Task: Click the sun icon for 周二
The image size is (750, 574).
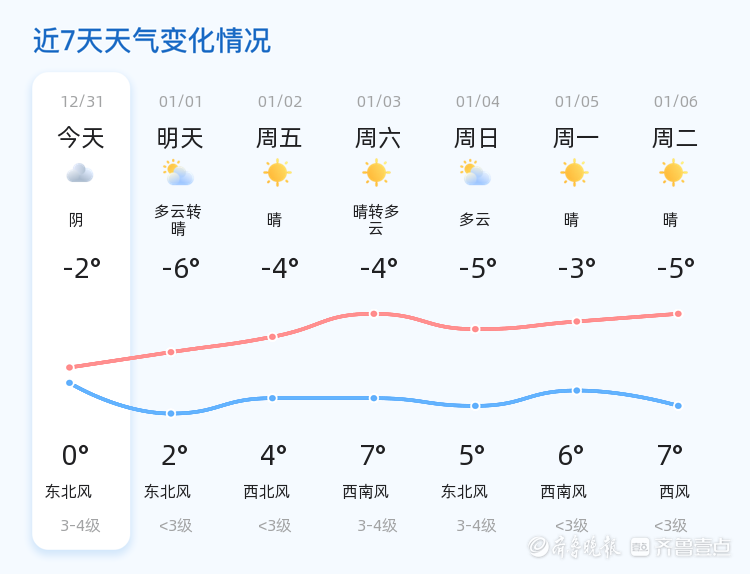Action: [673, 173]
